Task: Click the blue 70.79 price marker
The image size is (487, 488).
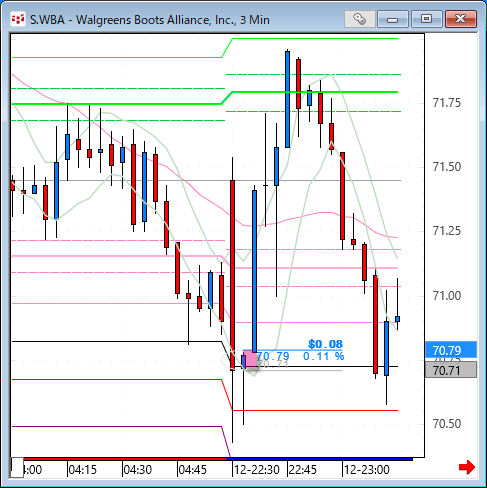Action: point(451,350)
